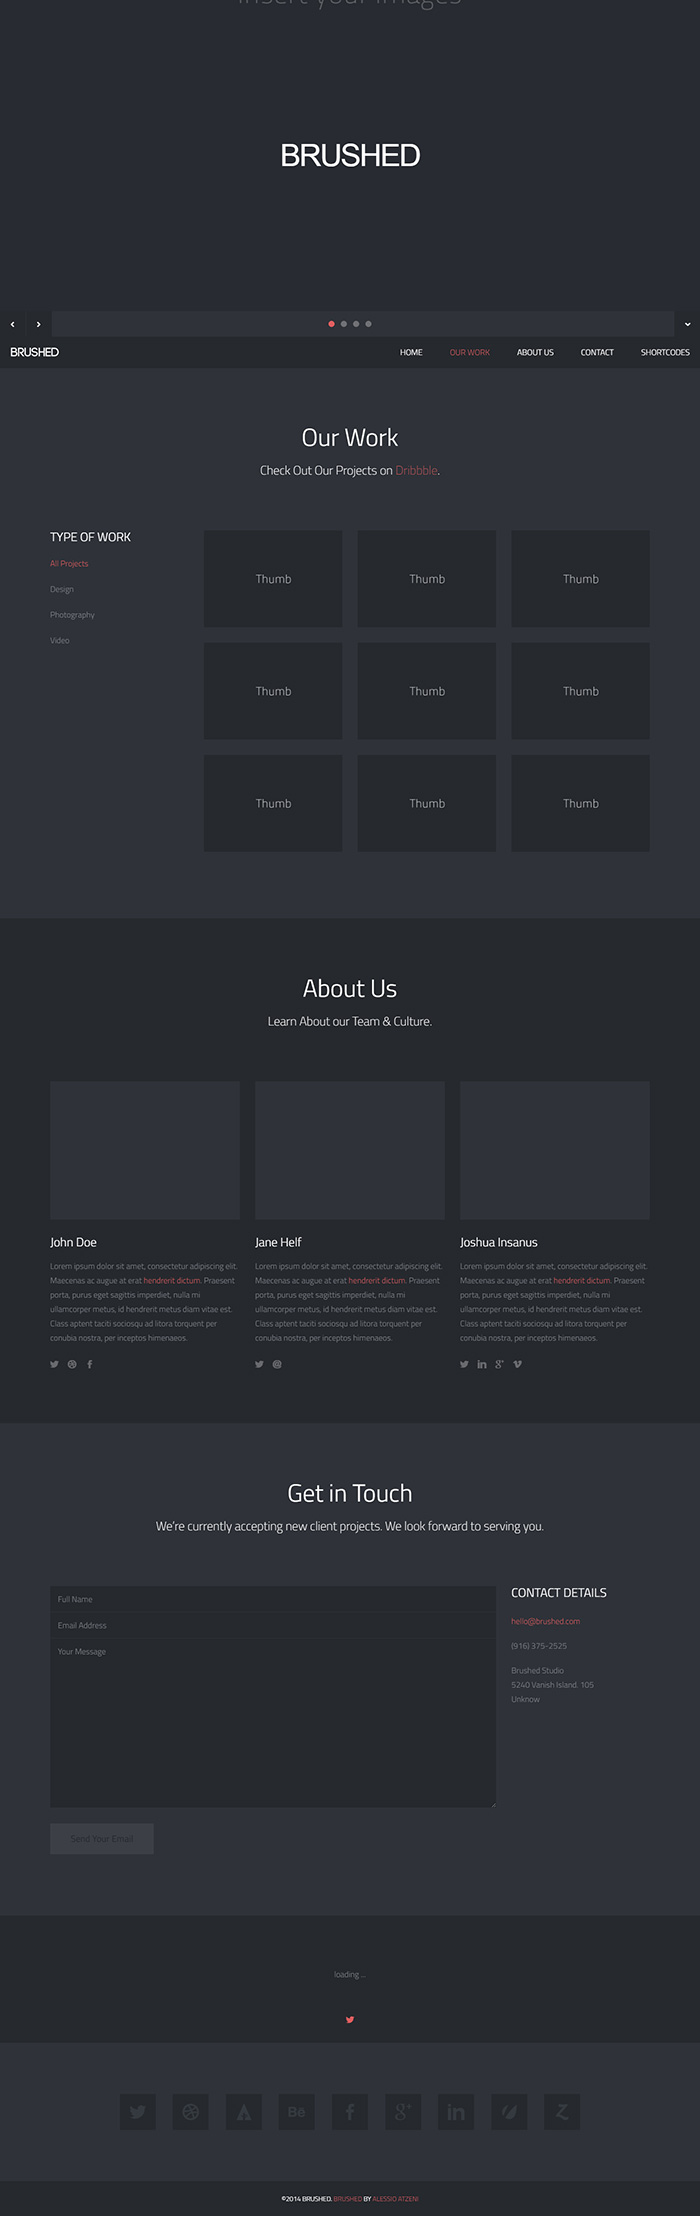
Task: Click the CONTACT DETAILS heading
Action: (x=559, y=1593)
